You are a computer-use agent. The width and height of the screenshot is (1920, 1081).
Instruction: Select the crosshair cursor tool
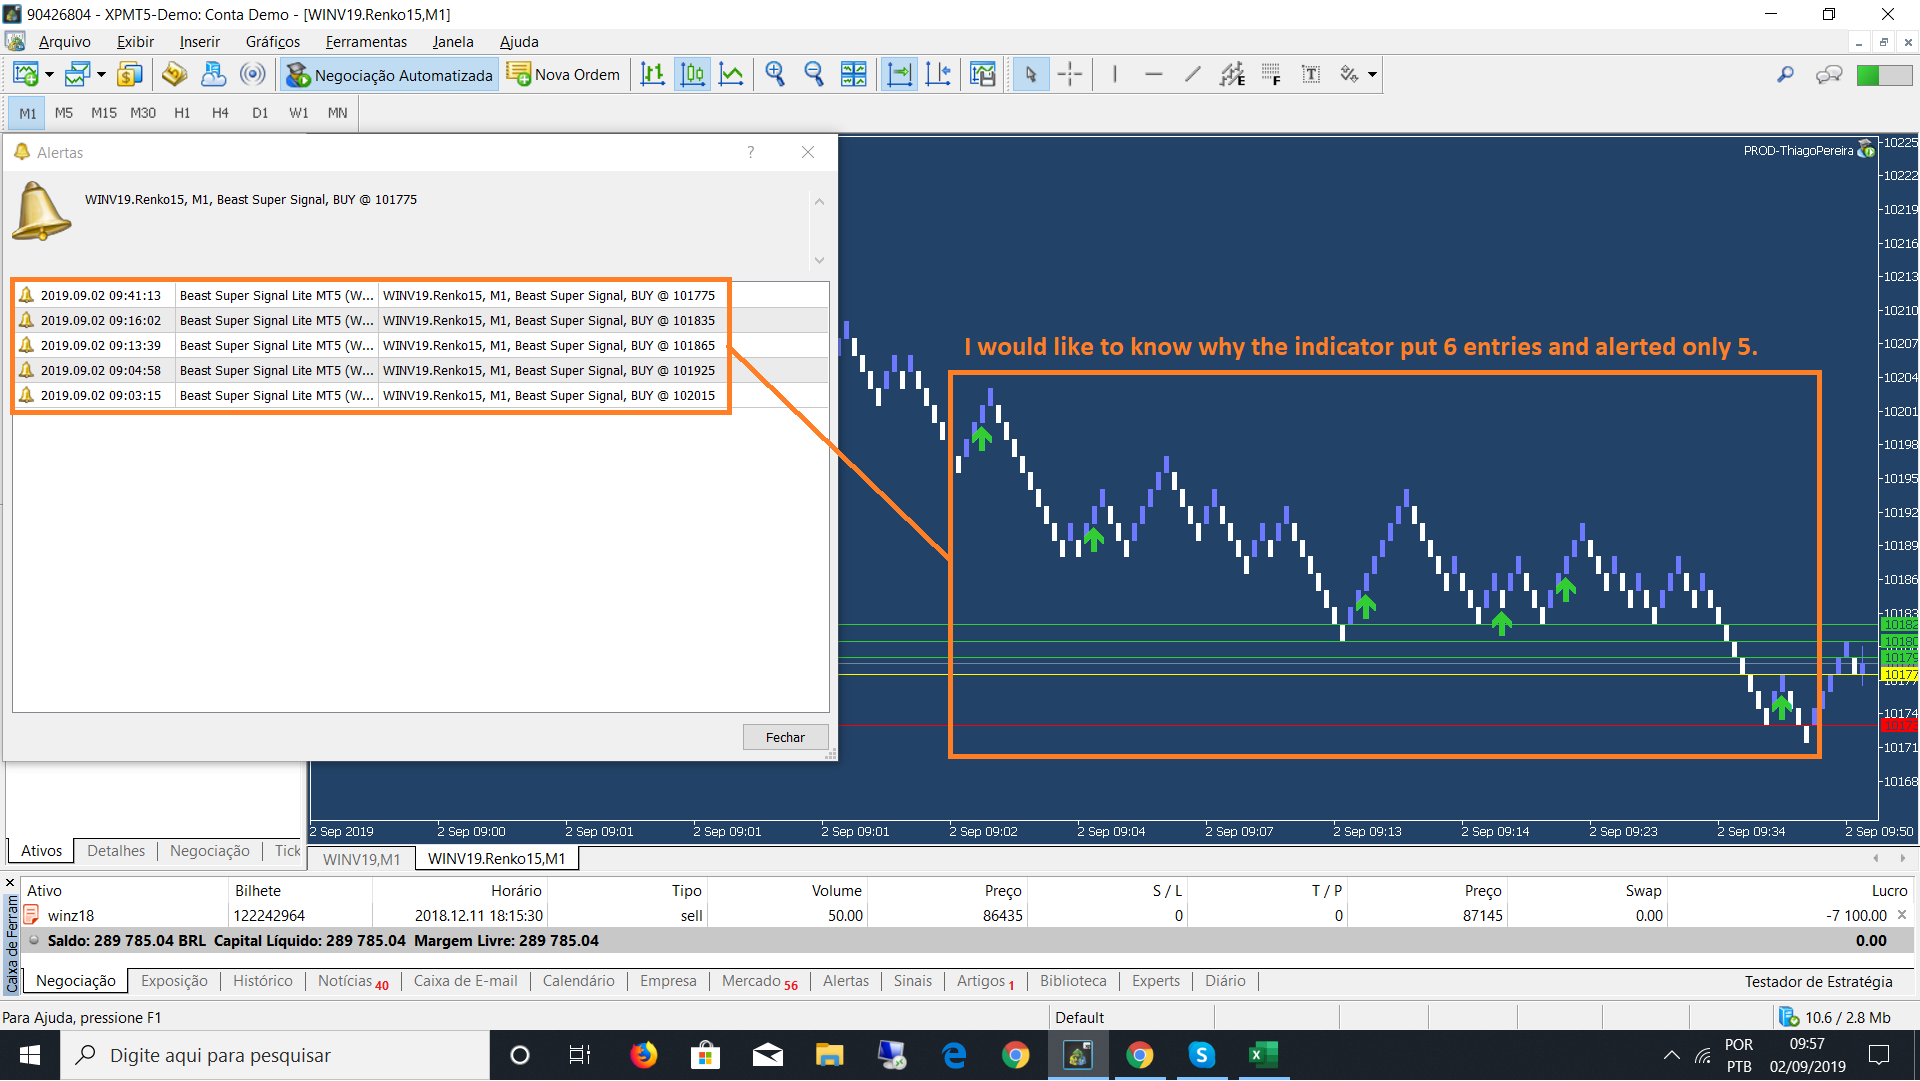(x=1070, y=75)
